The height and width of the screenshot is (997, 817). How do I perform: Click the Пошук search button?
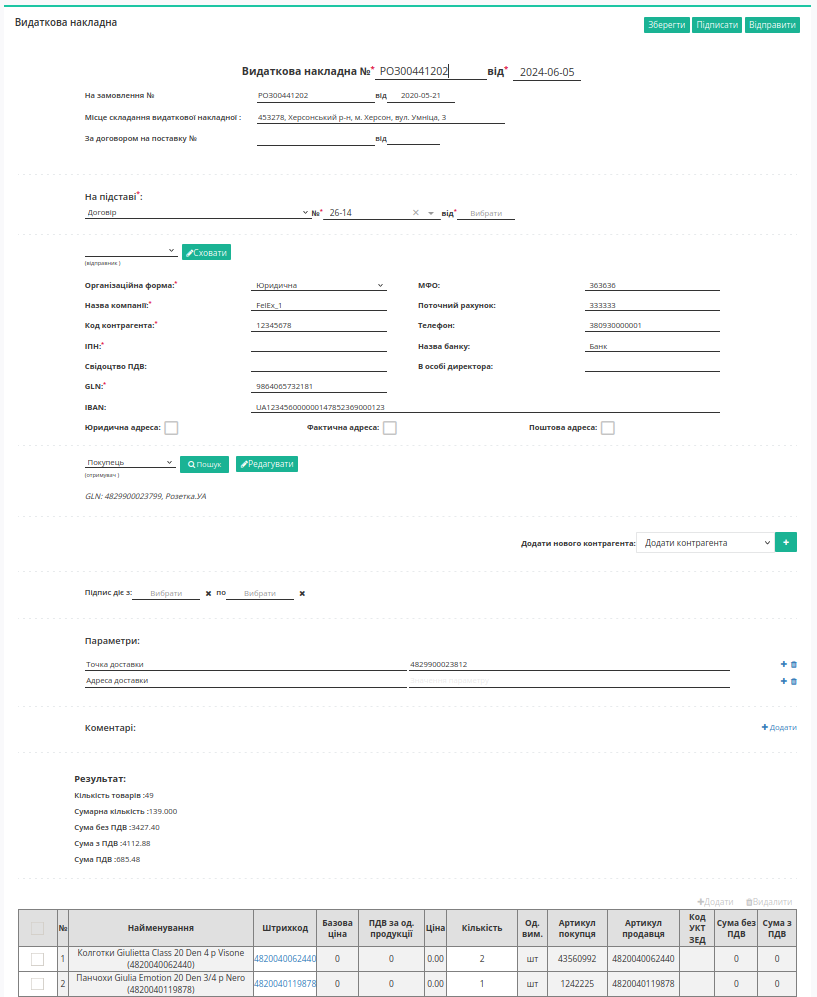(x=204, y=464)
